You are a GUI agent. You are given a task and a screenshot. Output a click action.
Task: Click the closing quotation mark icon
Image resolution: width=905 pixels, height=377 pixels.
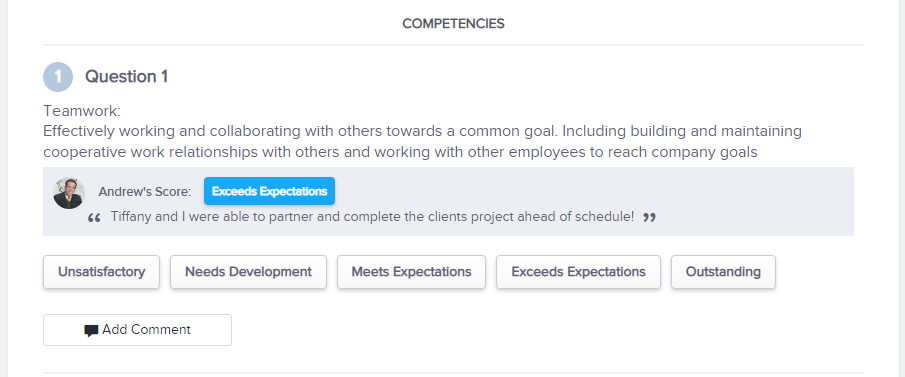click(649, 218)
